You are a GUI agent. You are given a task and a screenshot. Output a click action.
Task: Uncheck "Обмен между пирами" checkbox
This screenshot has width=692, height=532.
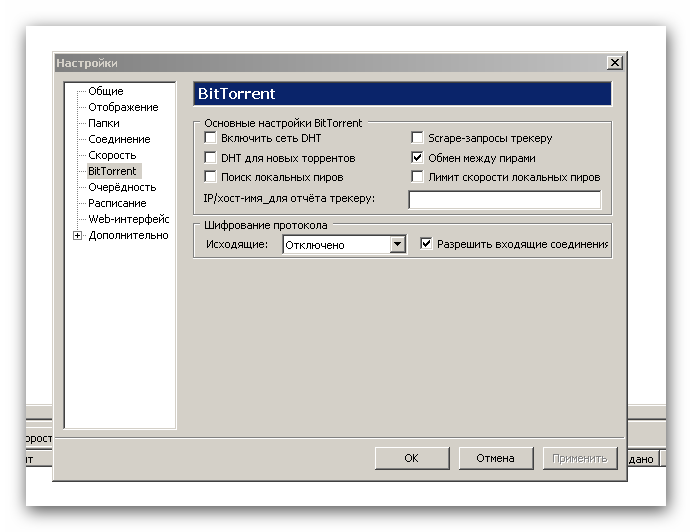pos(417,158)
